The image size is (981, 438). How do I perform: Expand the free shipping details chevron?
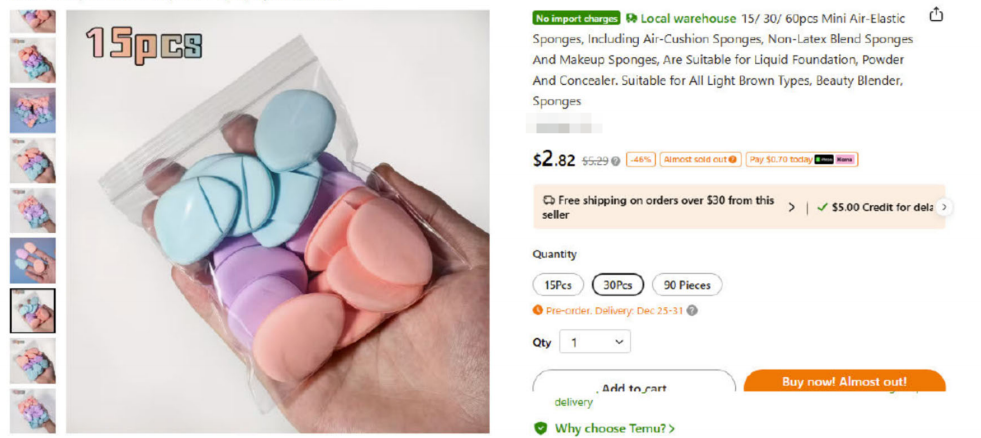pos(791,207)
